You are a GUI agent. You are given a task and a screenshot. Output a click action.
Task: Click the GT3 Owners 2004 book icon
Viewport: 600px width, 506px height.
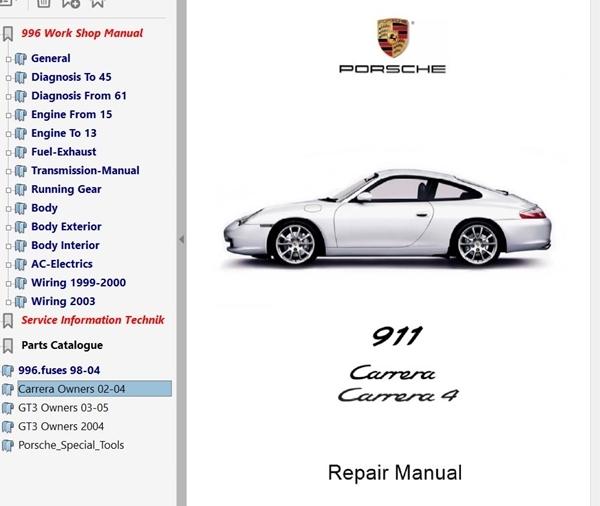pos(8,427)
